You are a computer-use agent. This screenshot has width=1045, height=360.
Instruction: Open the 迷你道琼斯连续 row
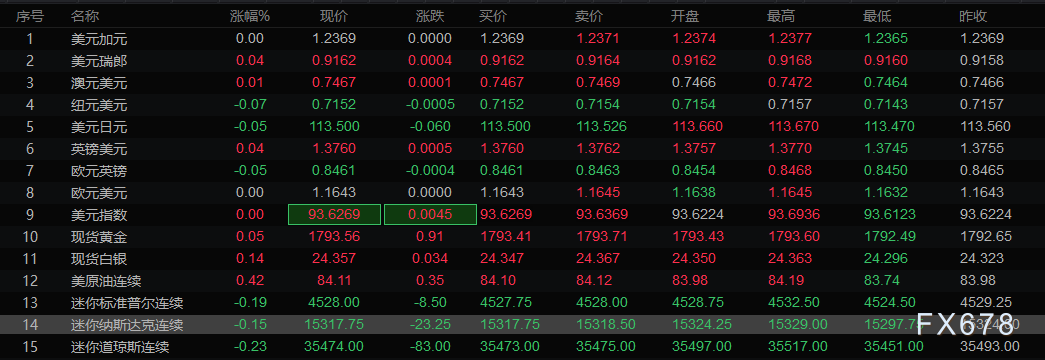pos(522,347)
